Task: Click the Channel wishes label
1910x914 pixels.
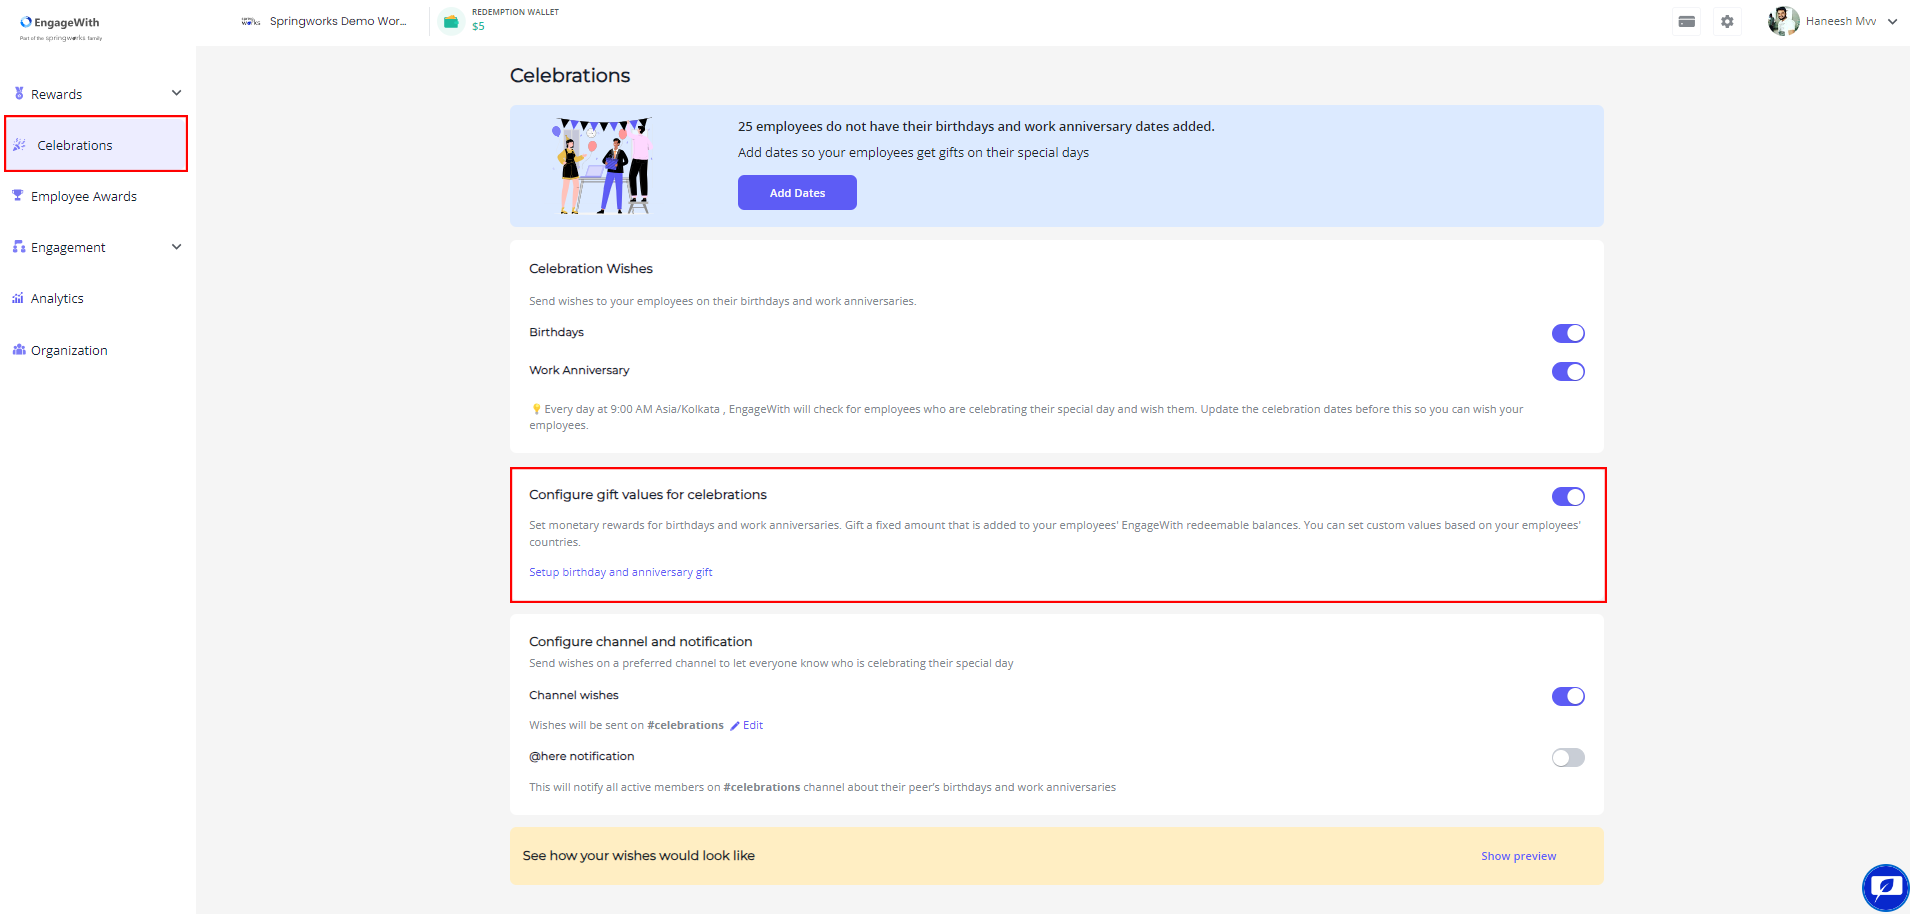Action: pos(574,695)
